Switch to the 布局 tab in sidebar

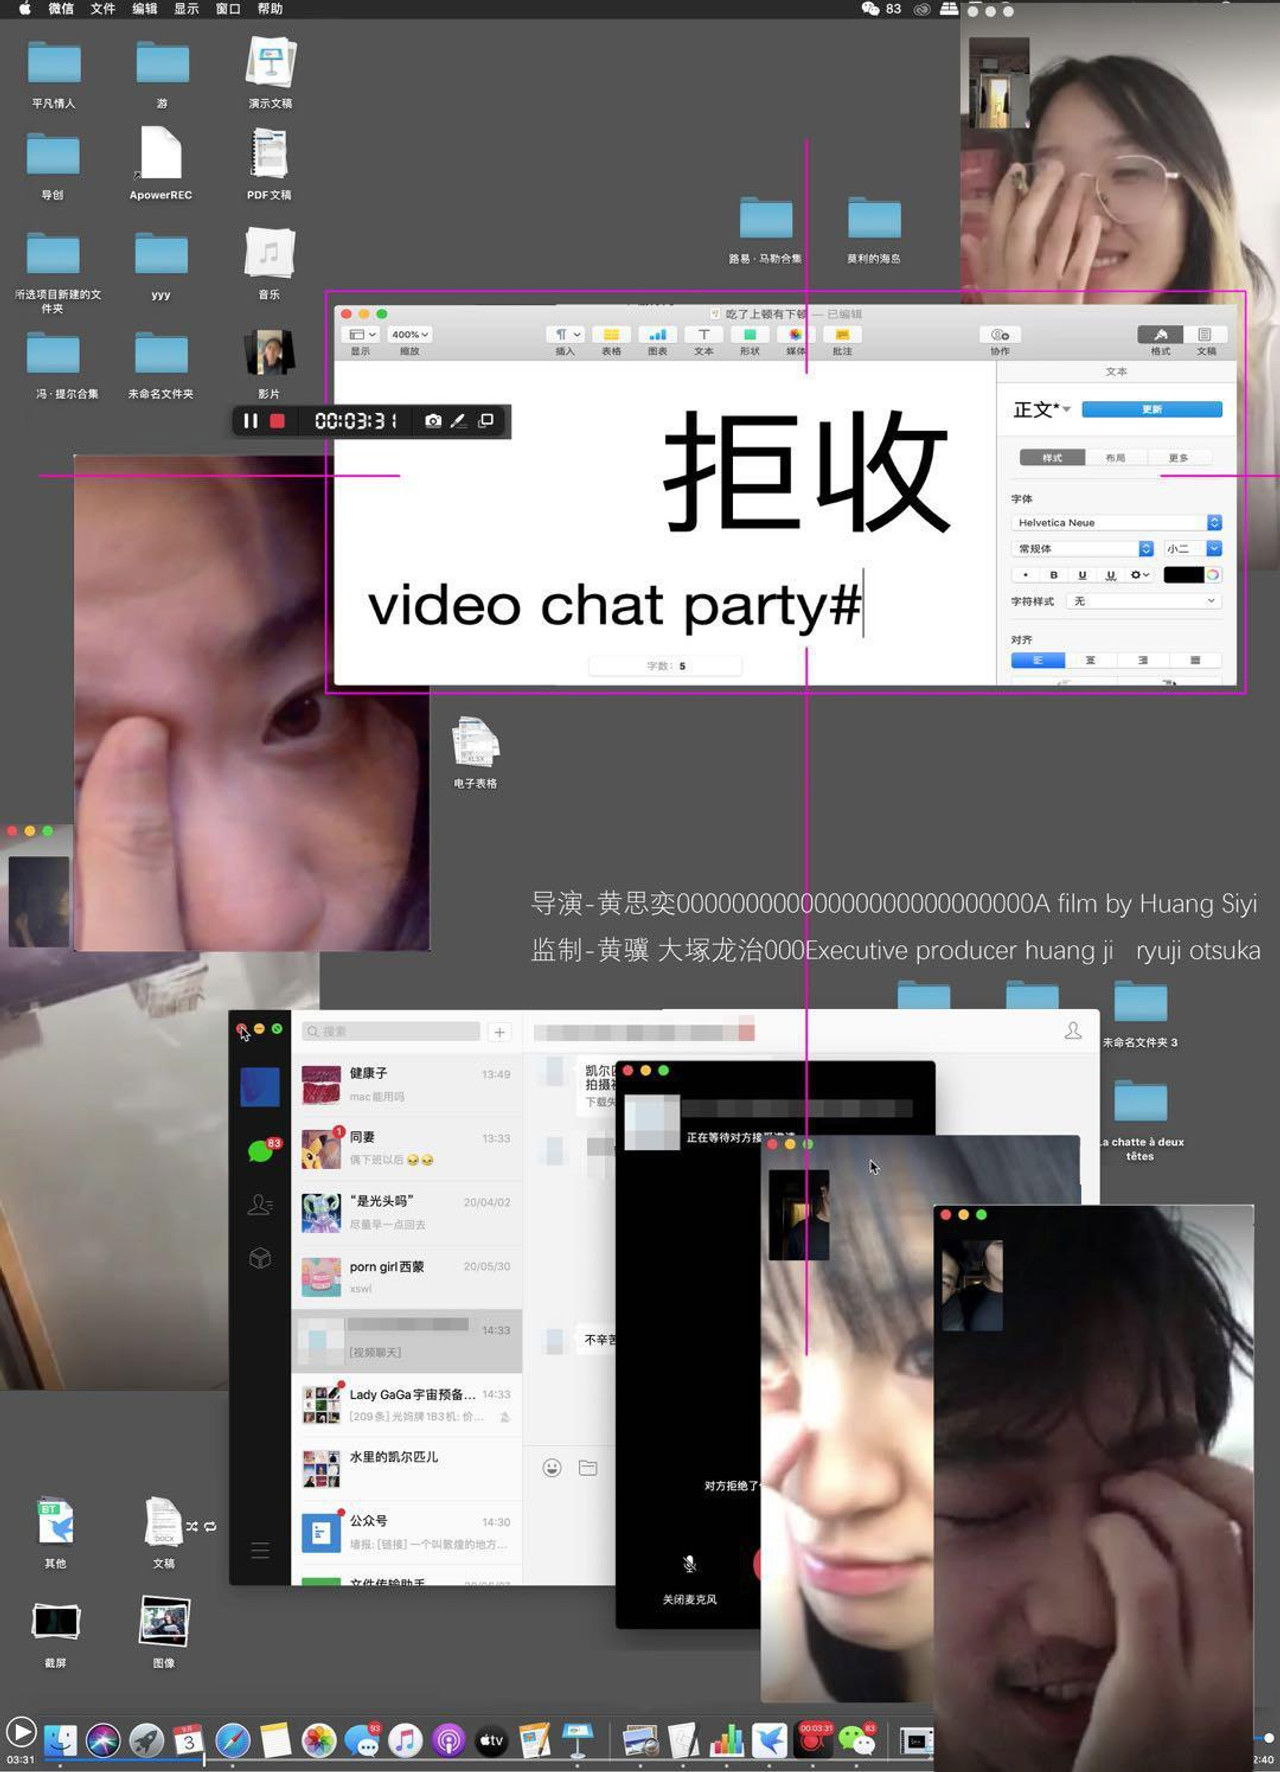click(1115, 458)
